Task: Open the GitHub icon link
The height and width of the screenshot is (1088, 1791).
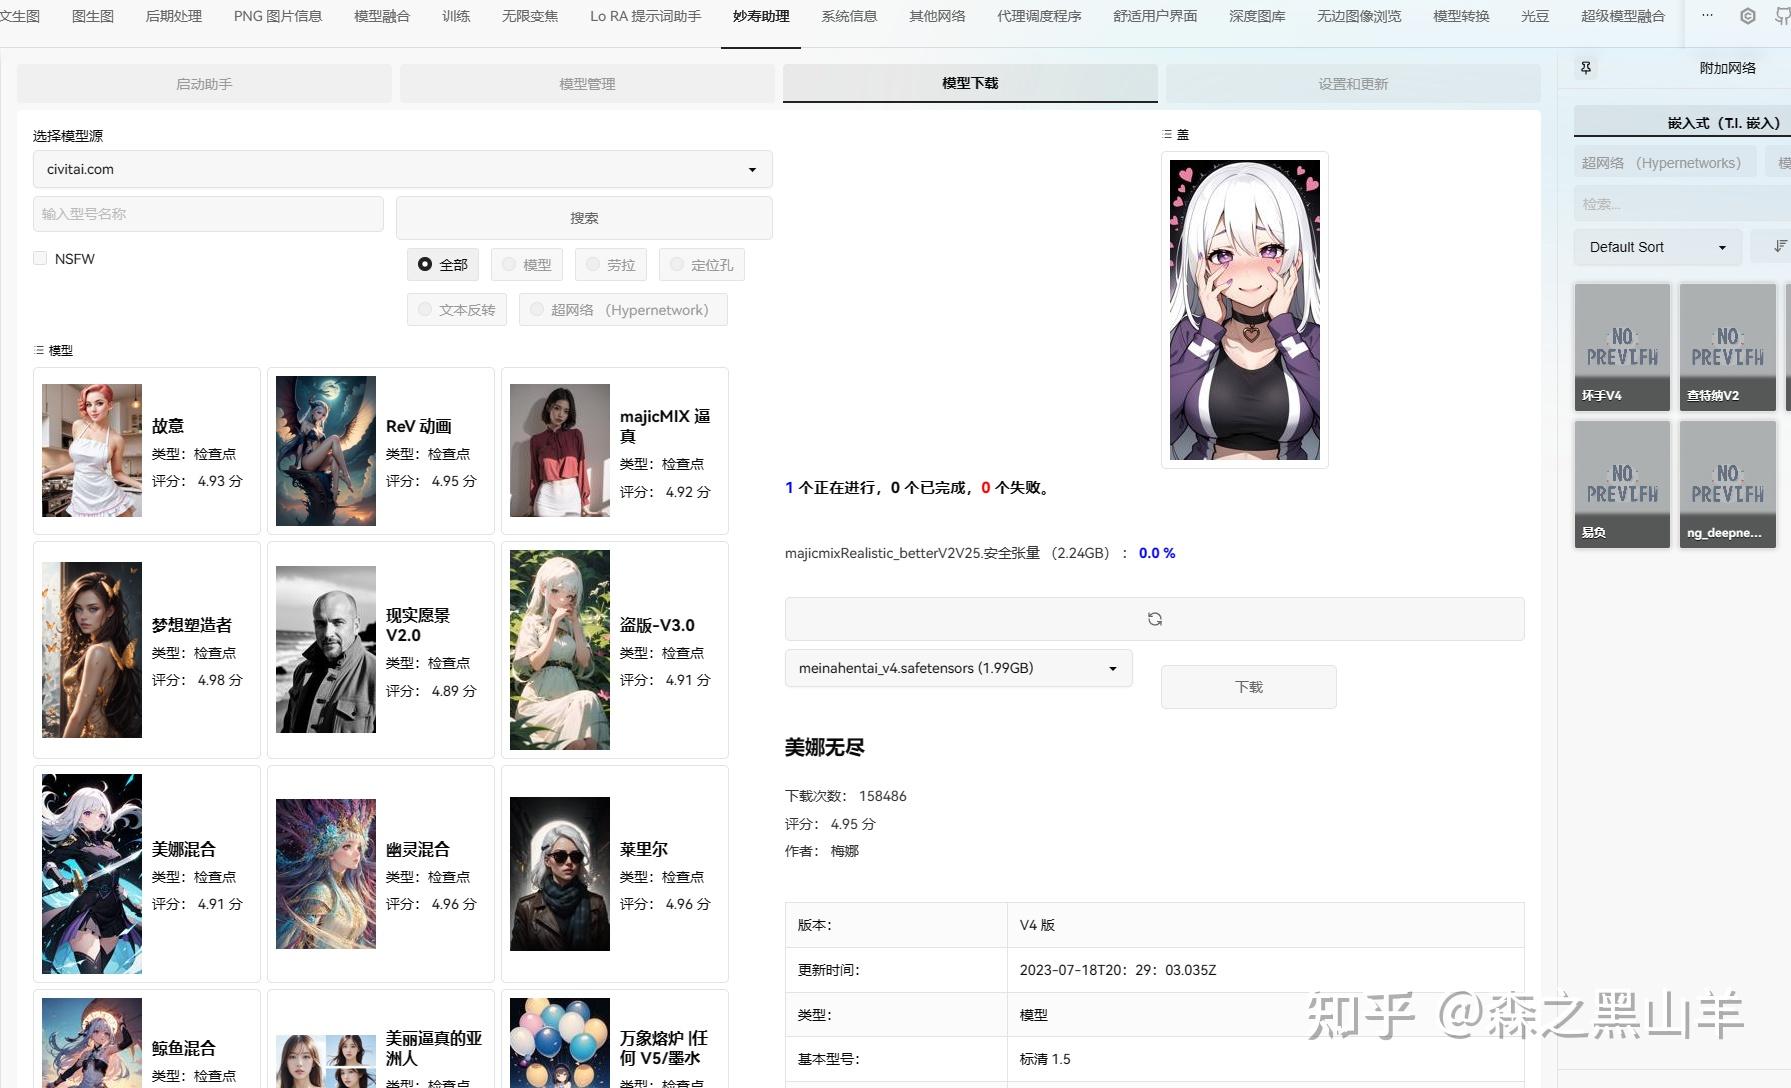Action: click(1782, 16)
